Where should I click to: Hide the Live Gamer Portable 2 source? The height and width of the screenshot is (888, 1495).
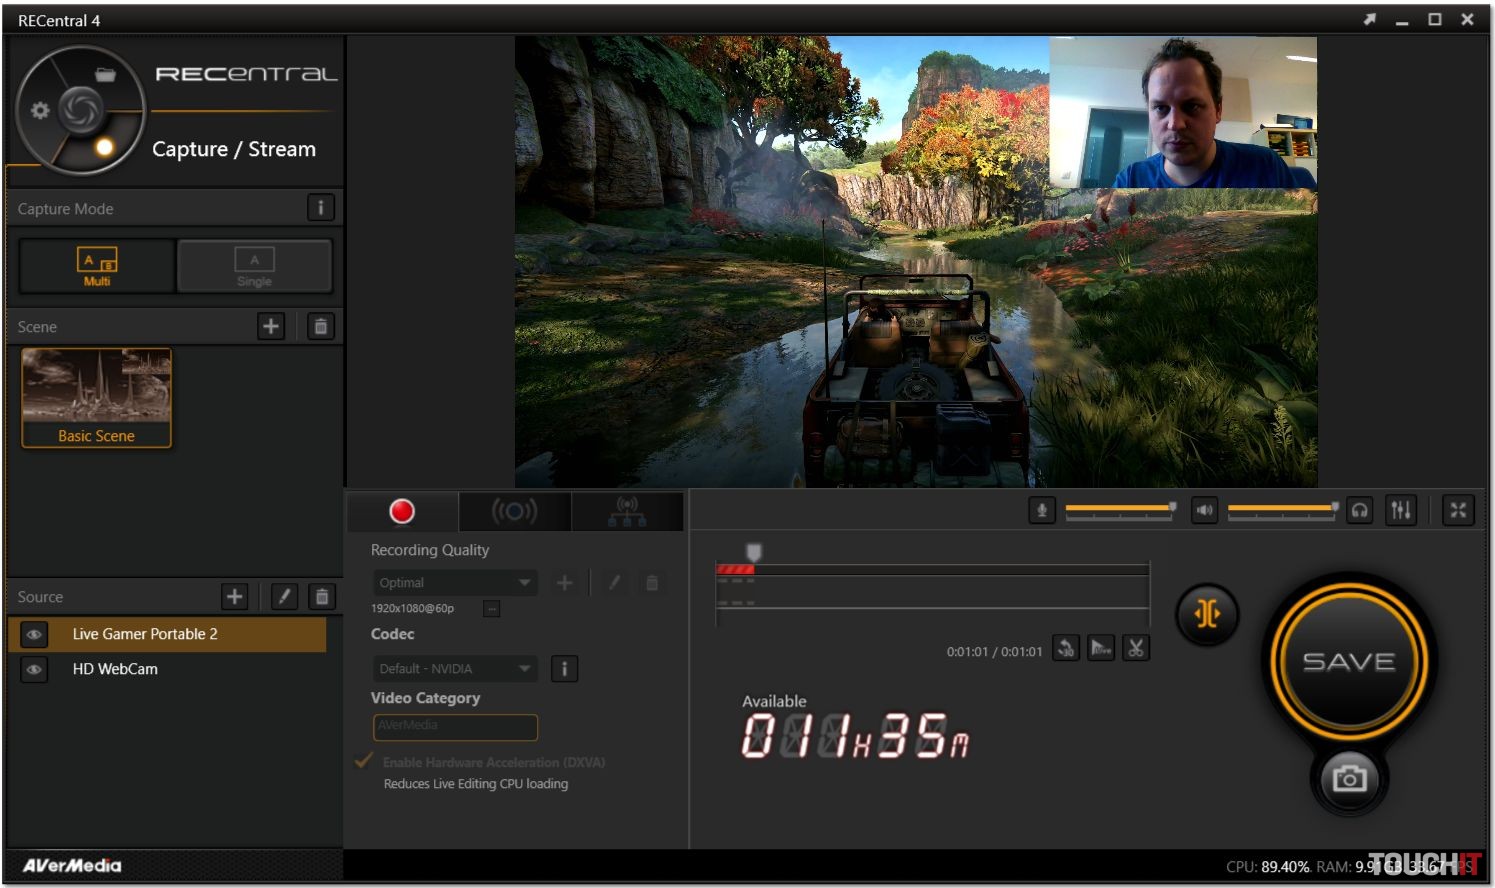point(34,634)
